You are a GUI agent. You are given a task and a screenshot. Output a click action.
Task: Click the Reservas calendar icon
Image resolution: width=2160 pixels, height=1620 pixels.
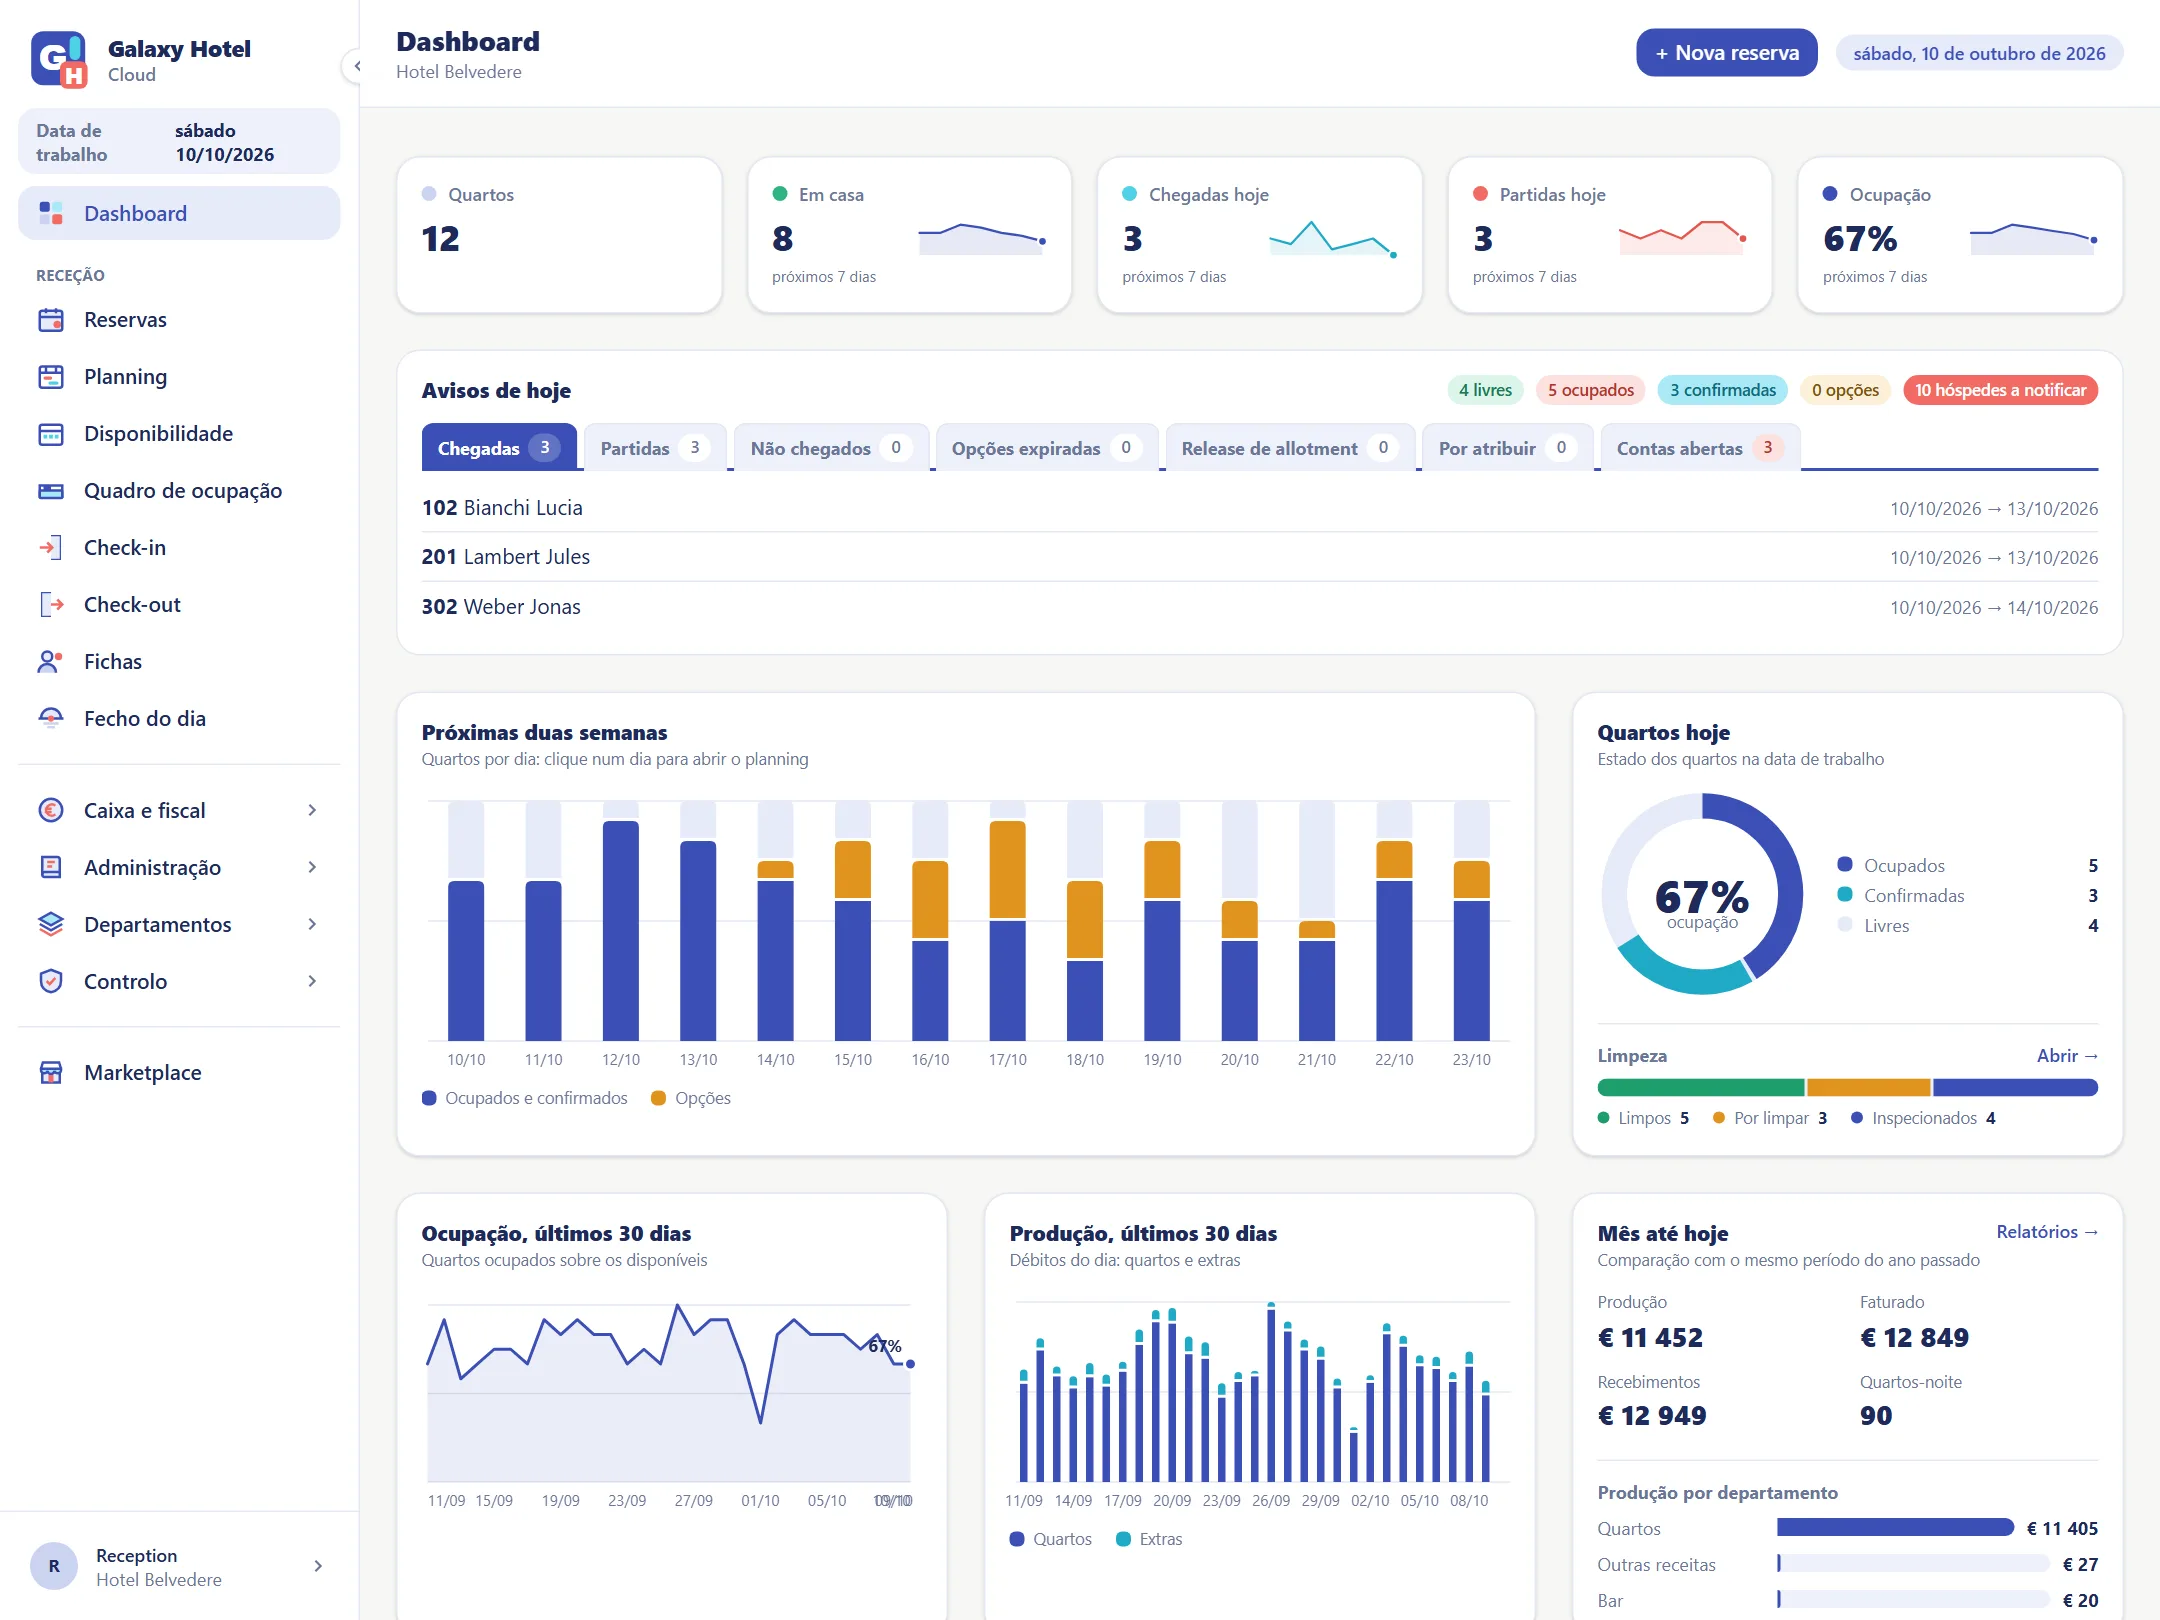coord(51,320)
